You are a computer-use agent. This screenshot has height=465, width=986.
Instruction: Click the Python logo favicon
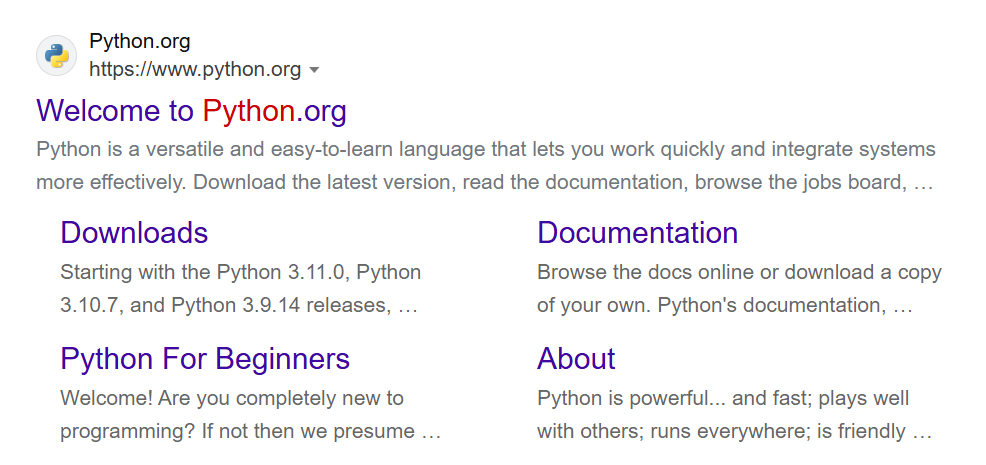(57, 55)
